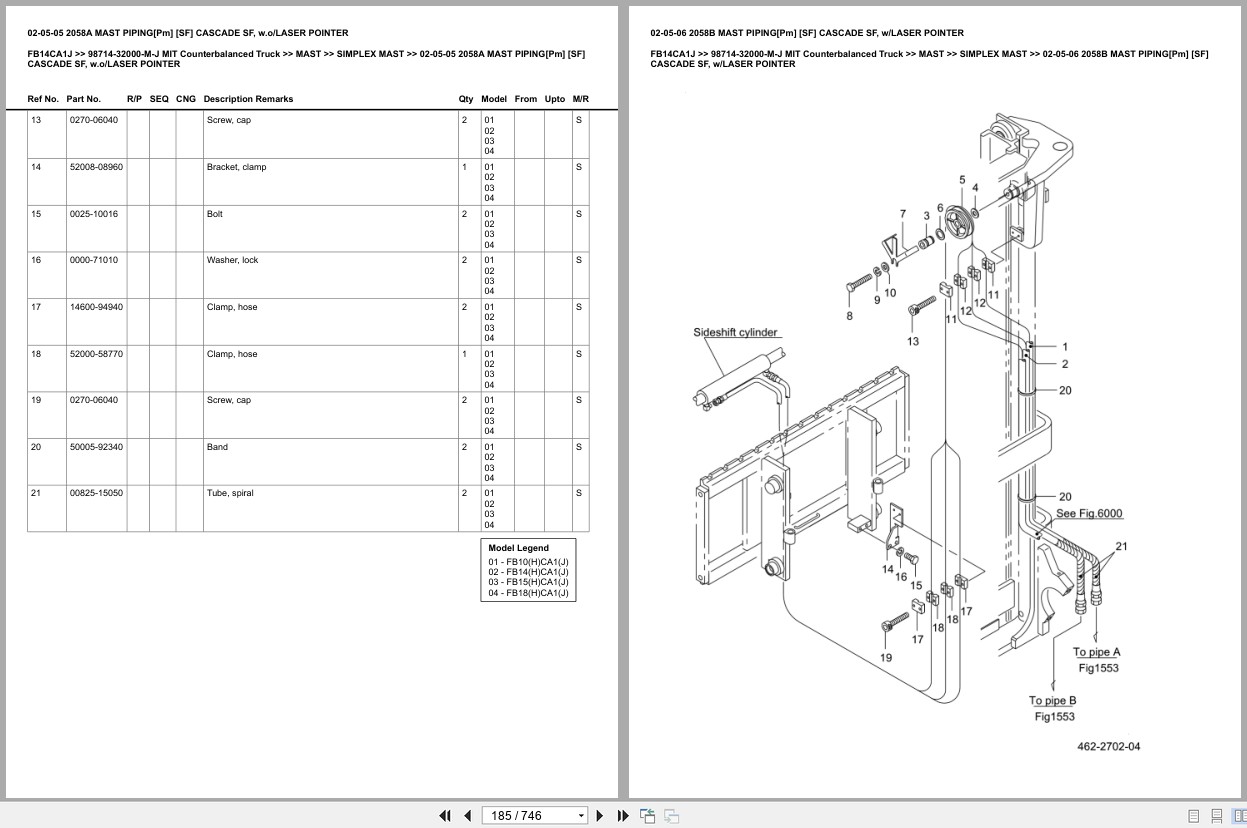Switch to two-page facing view
The height and width of the screenshot is (828, 1247).
coord(1237,816)
